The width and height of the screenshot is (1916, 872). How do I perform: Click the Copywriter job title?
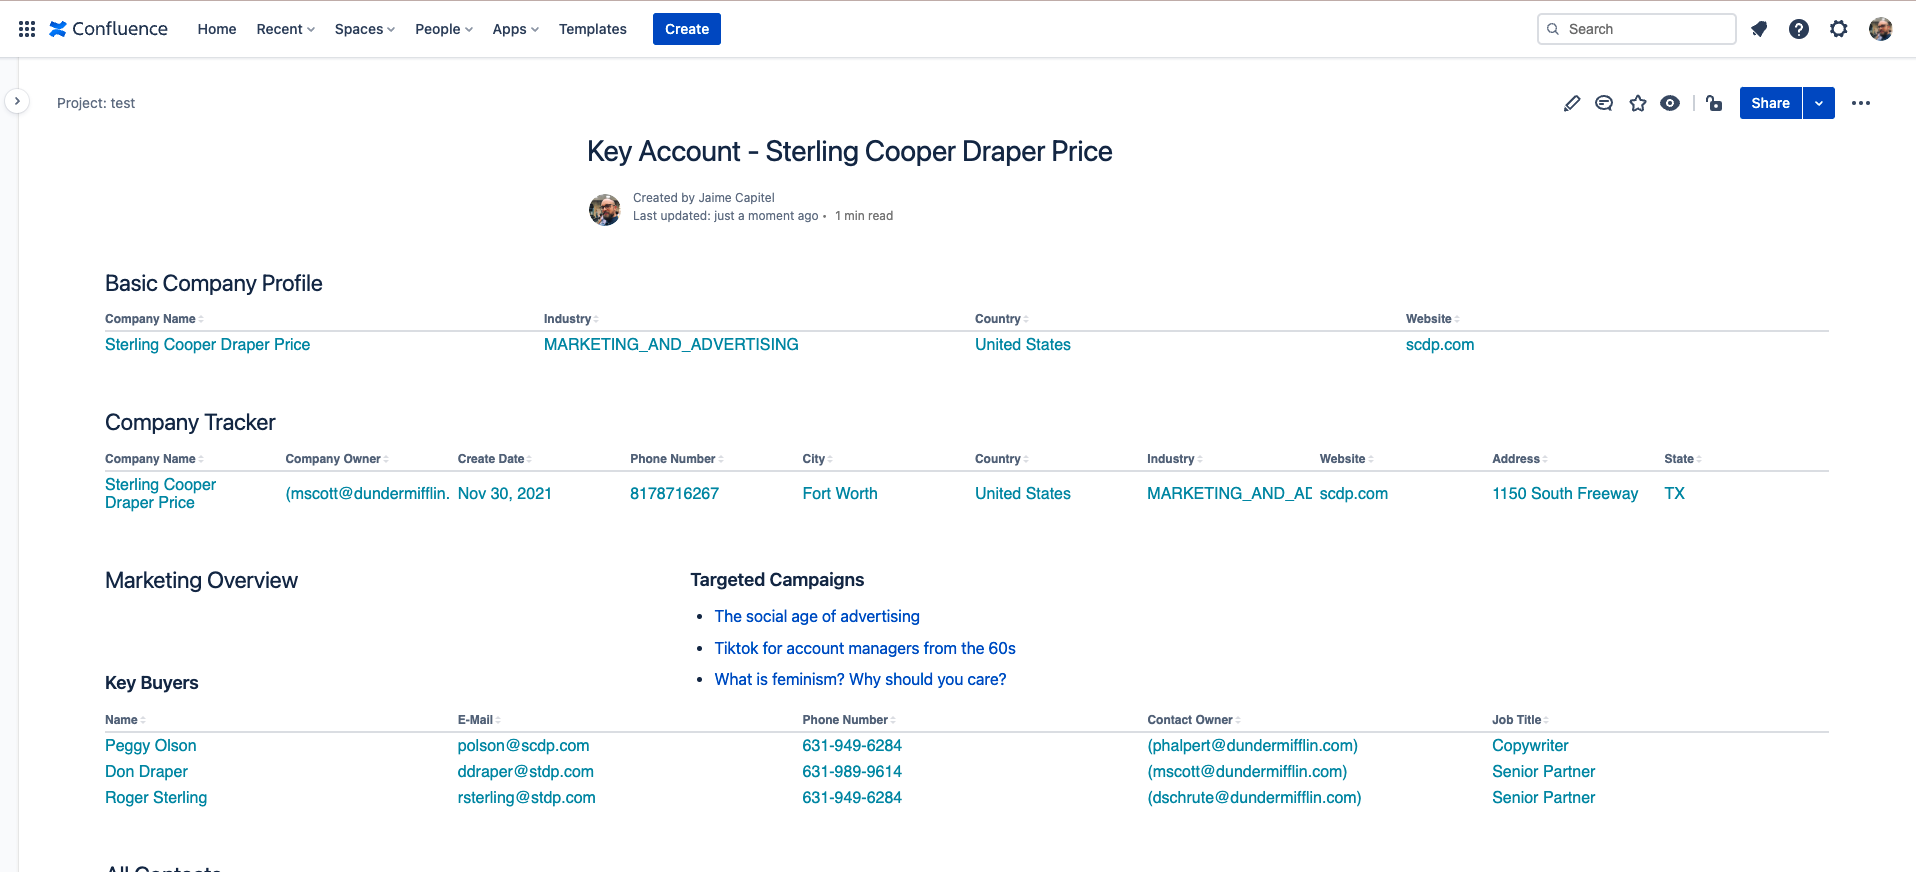(x=1530, y=745)
